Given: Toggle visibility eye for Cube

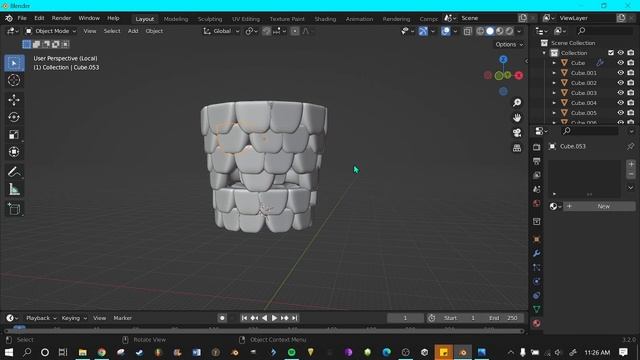Looking at the screenshot, I should [x=620, y=63].
